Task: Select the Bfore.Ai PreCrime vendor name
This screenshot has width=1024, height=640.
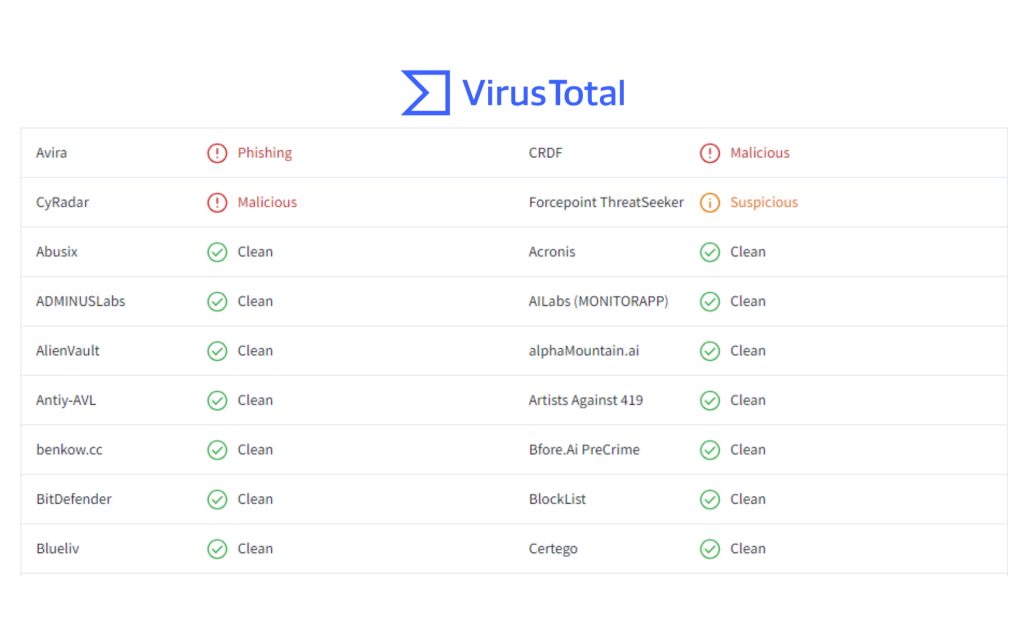Action: pyautogui.click(x=584, y=450)
